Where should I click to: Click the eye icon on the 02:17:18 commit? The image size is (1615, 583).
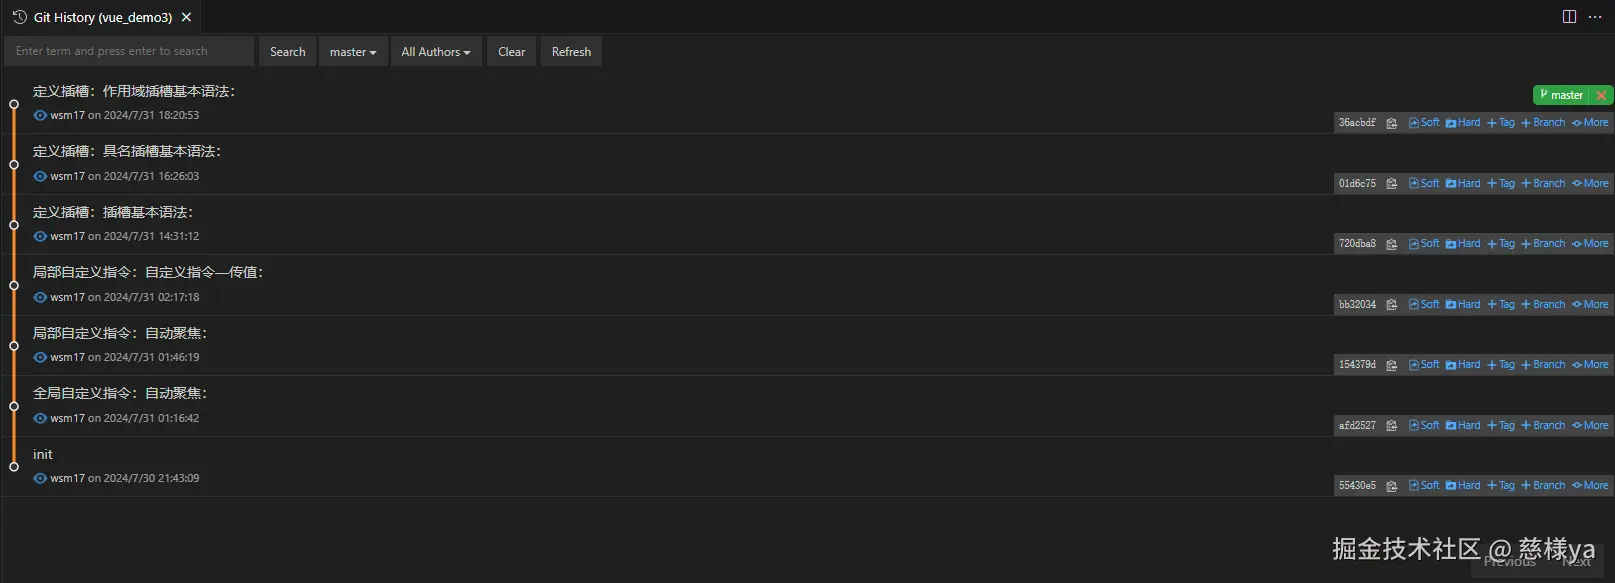pyautogui.click(x=40, y=297)
